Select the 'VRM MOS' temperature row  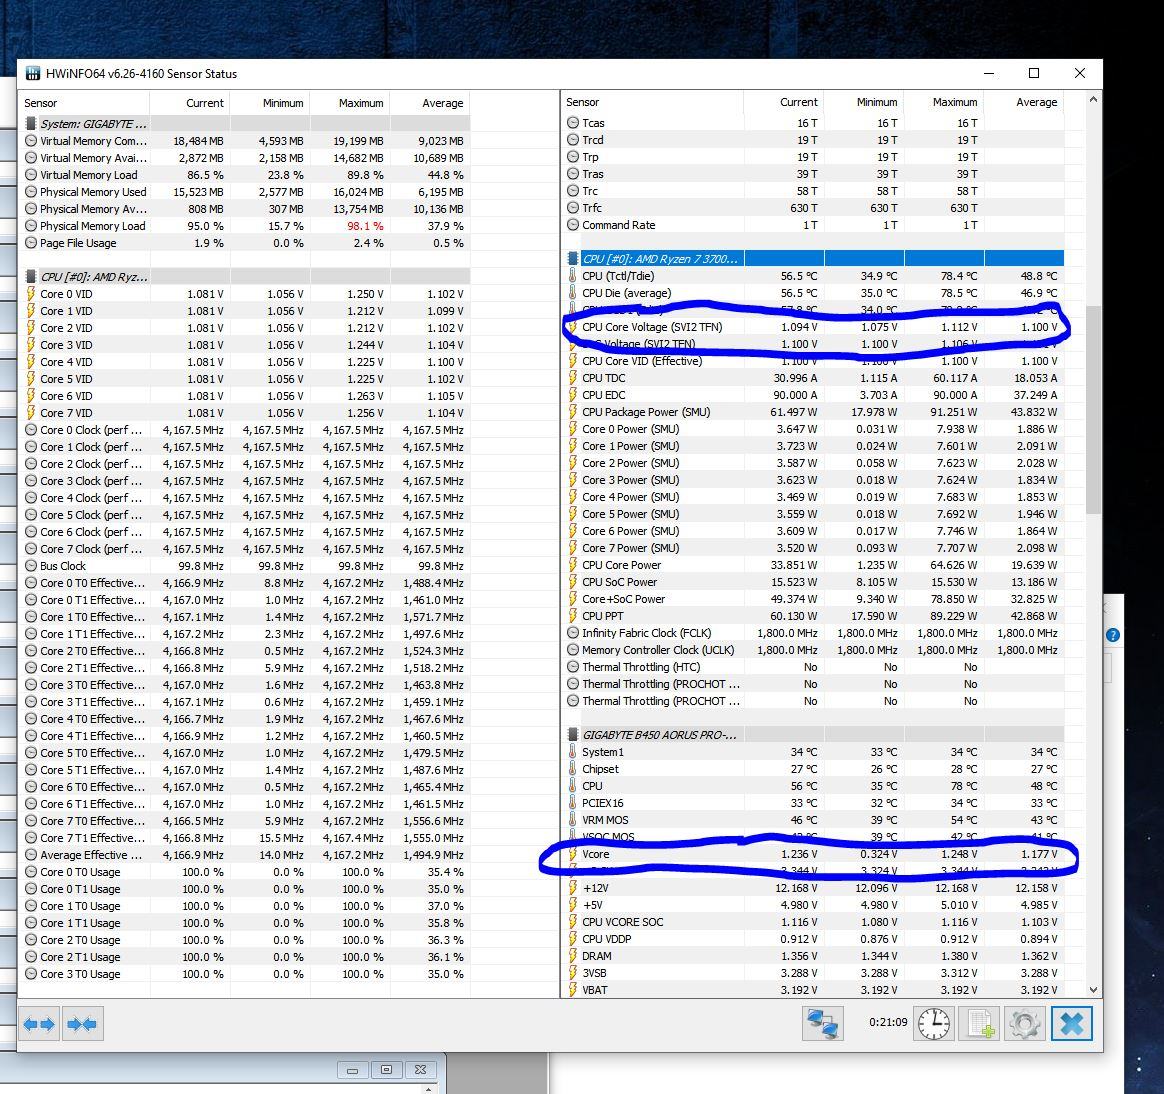click(x=814, y=820)
